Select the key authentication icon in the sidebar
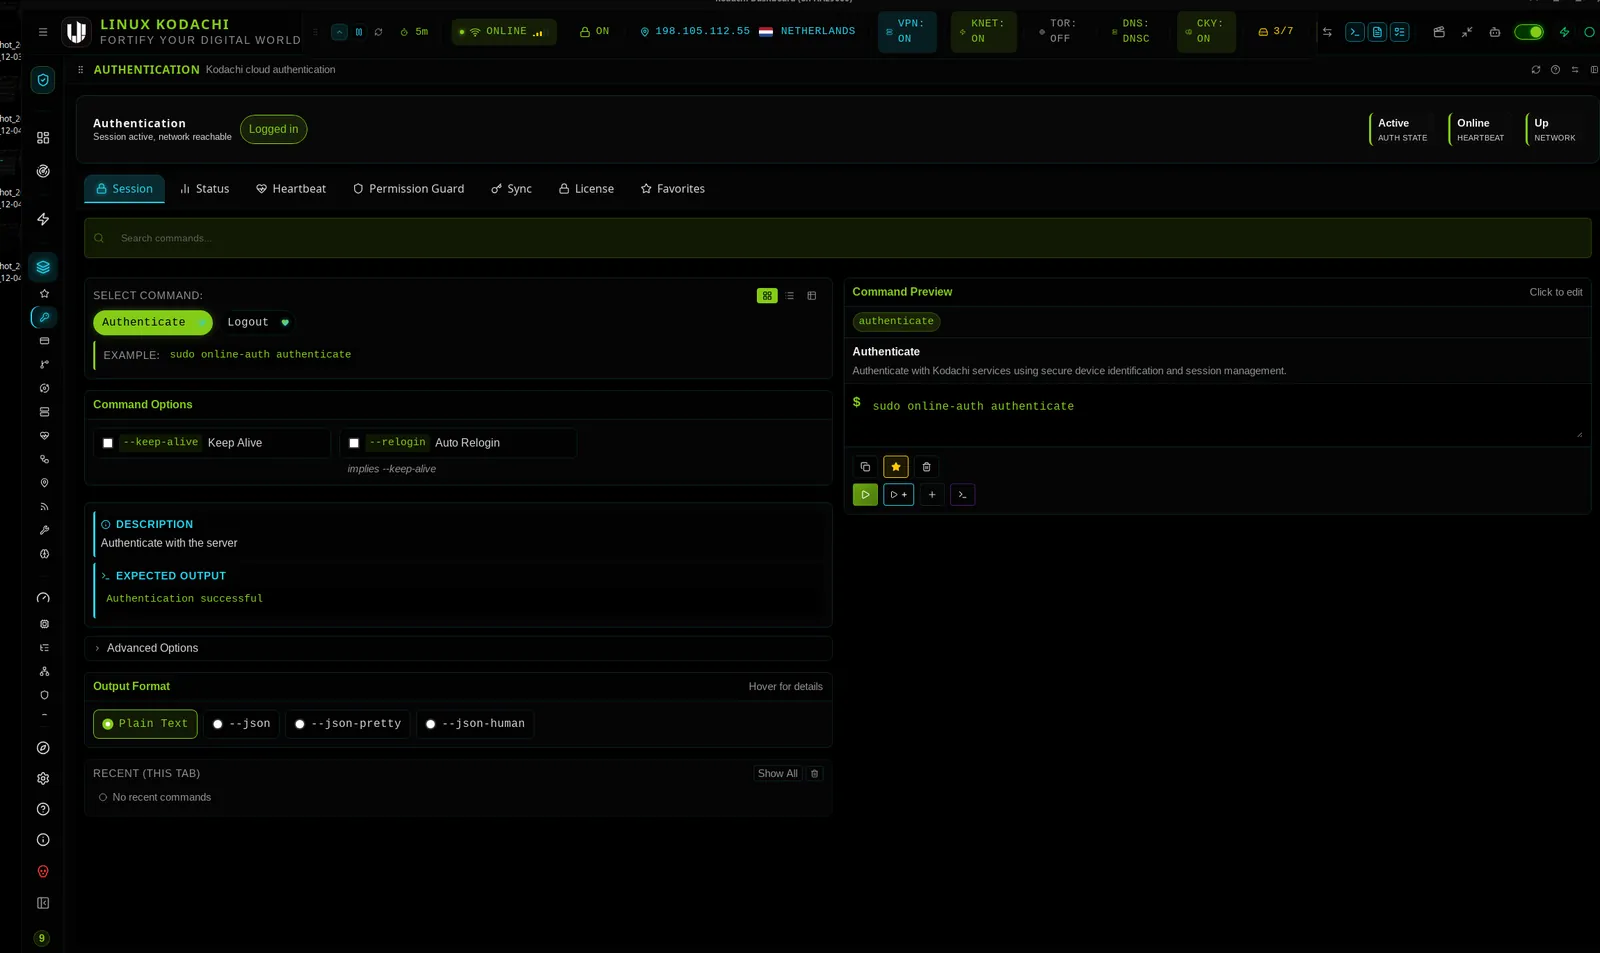 [x=44, y=317]
